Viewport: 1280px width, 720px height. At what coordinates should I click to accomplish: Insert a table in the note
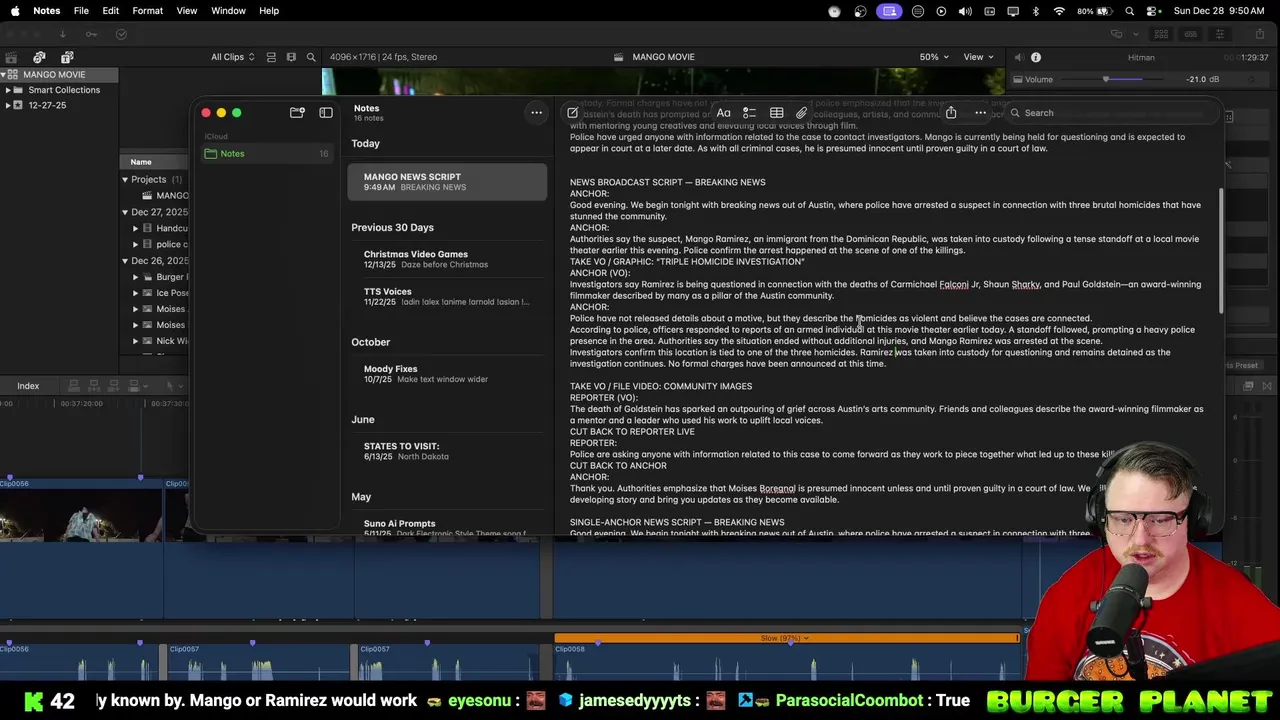[x=776, y=113]
